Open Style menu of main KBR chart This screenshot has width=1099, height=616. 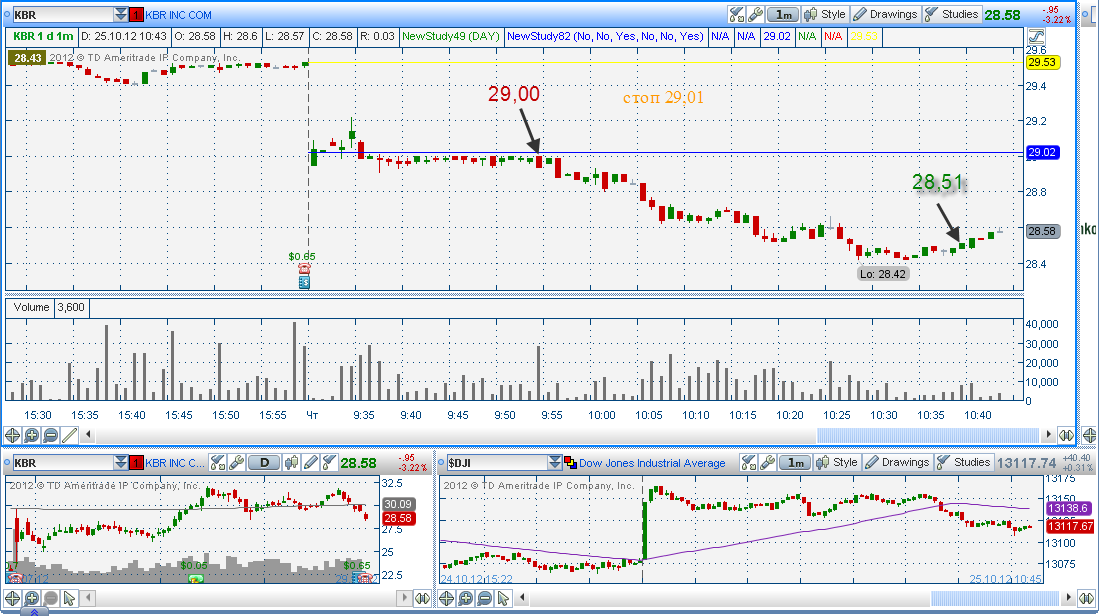click(826, 14)
